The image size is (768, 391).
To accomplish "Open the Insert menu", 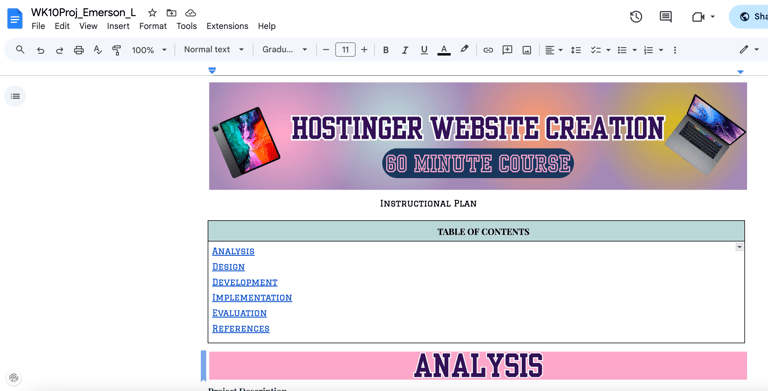I will coord(119,26).
